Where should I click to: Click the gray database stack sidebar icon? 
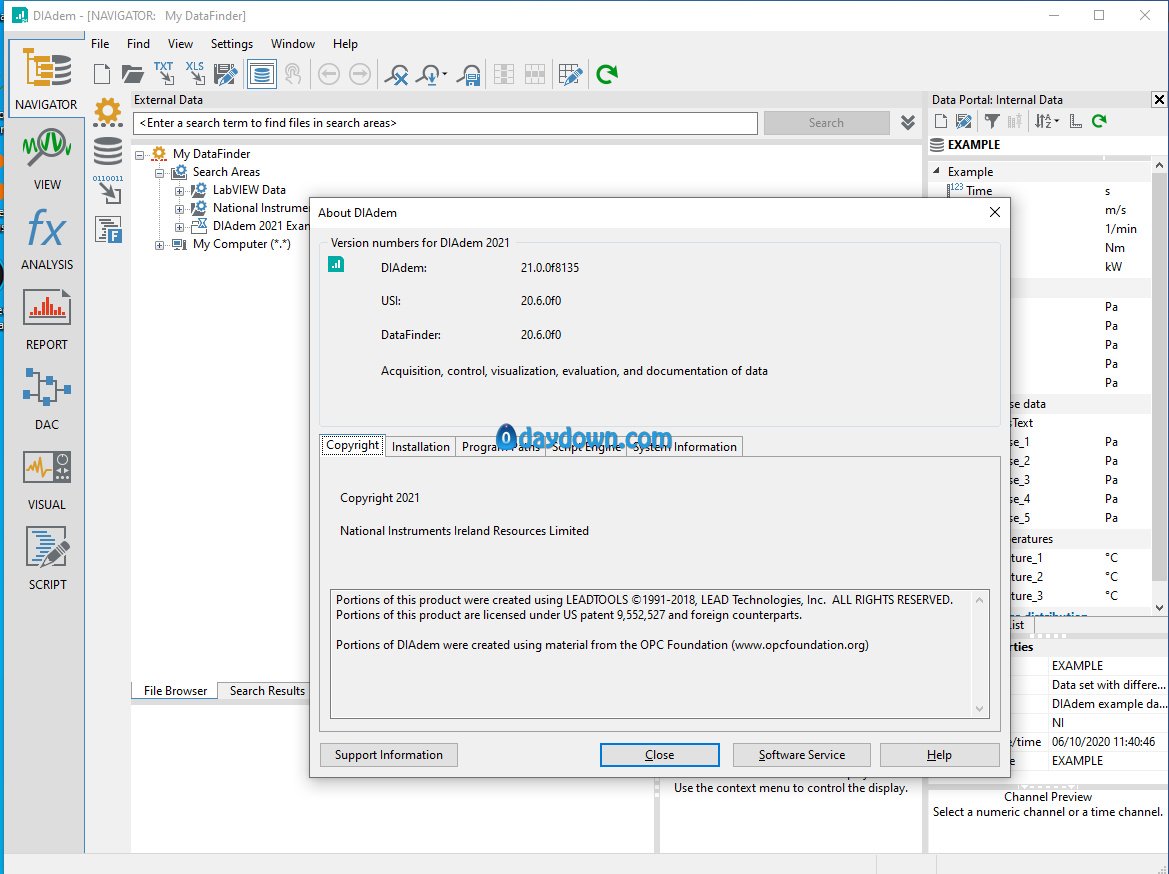pos(108,151)
